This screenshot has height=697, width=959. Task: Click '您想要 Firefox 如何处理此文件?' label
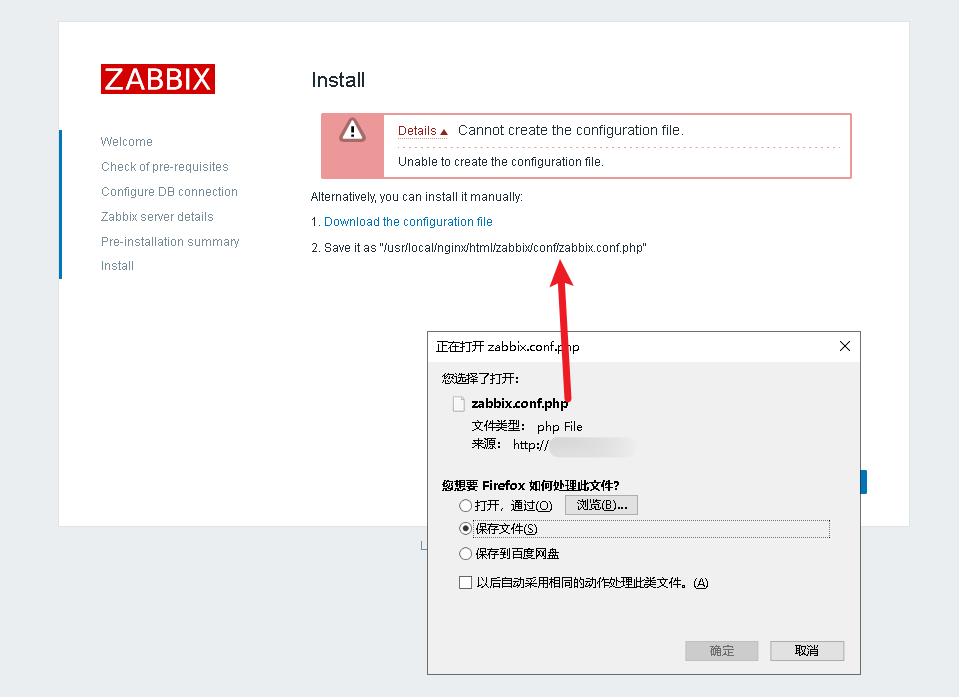530,485
